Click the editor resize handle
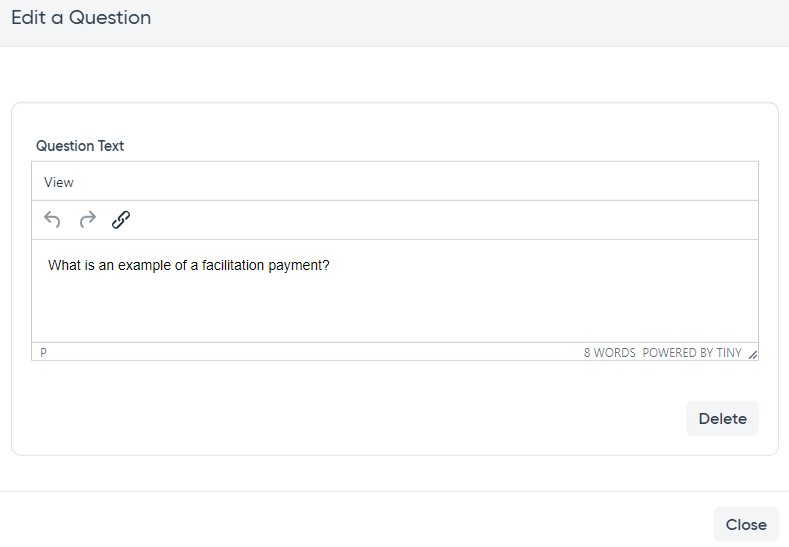Viewport: 789px width, 547px height. coord(753,355)
